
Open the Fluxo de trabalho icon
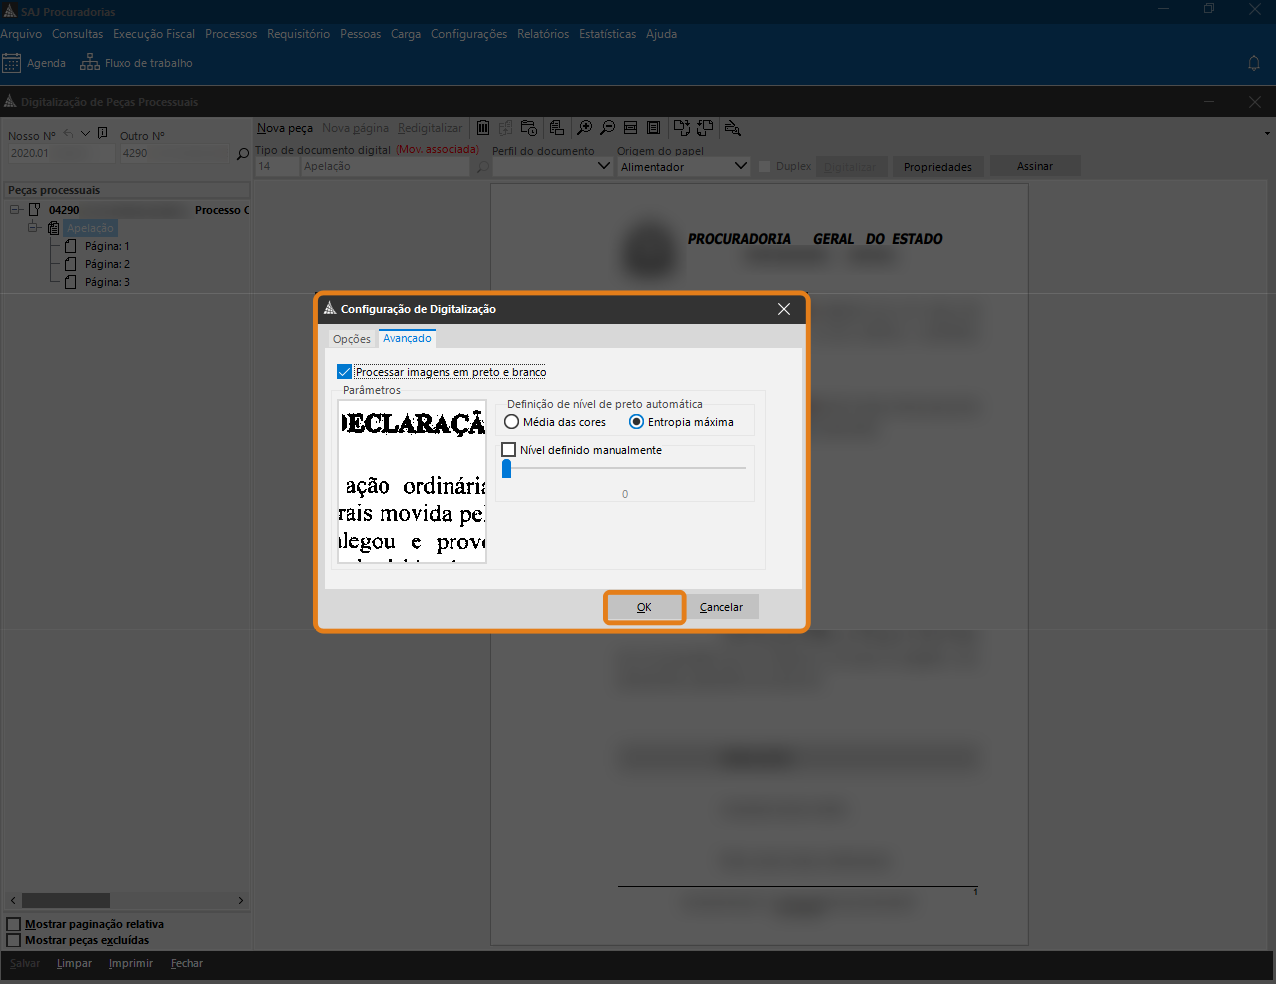pos(90,63)
